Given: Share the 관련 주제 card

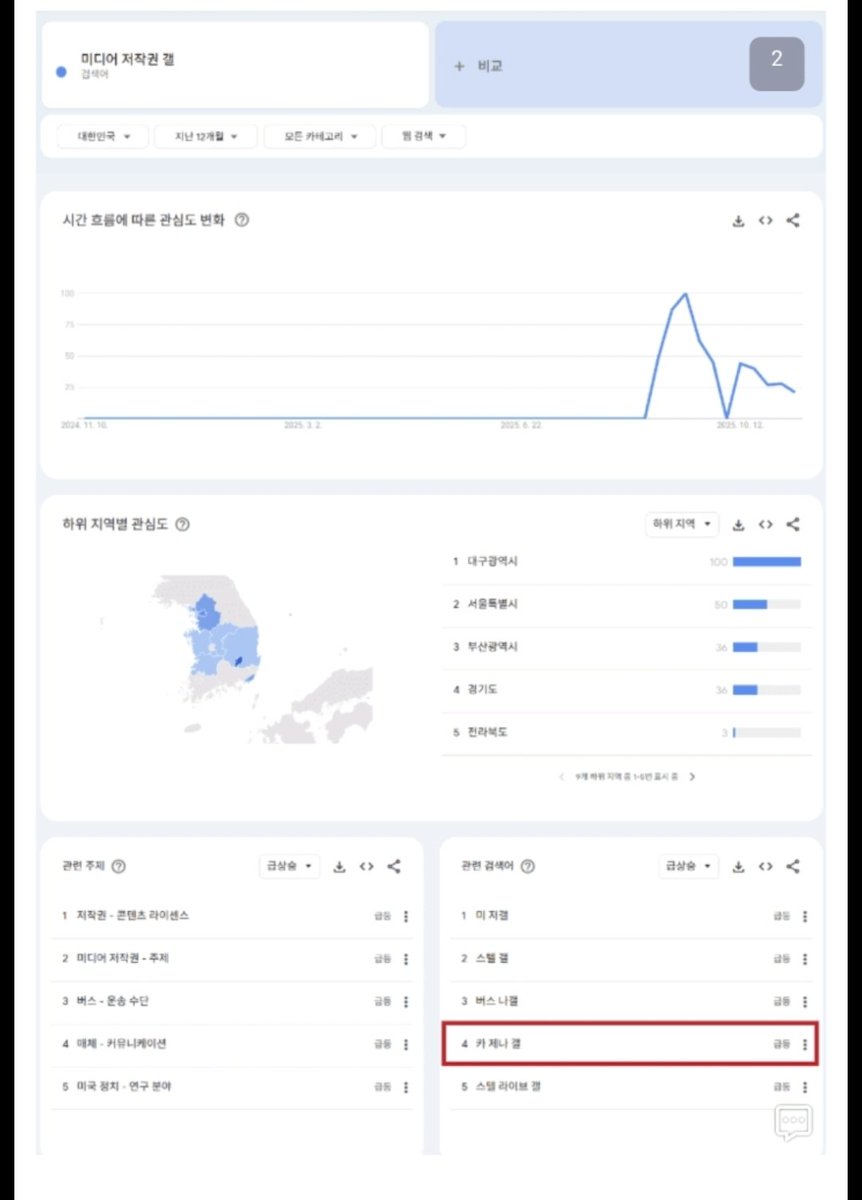Looking at the screenshot, I should tap(394, 866).
